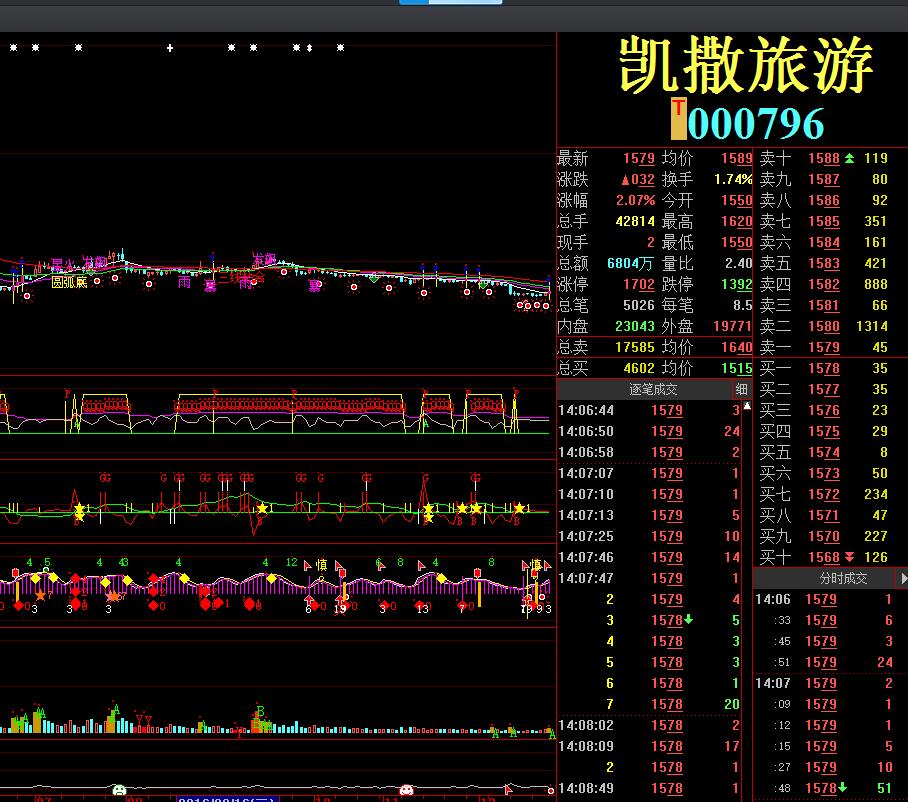Click the 最新 price value 1579
Screen dimensions: 908x802
coord(639,158)
